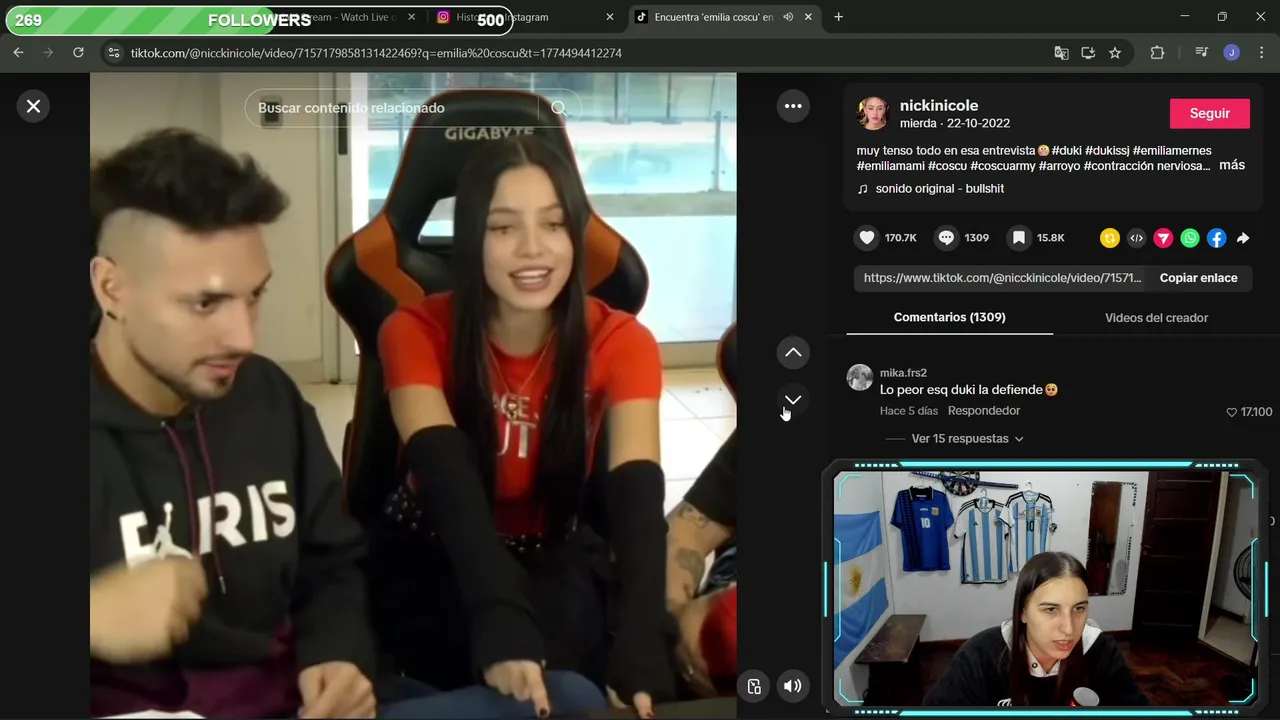Open the mika.frs2 username

(x=903, y=372)
